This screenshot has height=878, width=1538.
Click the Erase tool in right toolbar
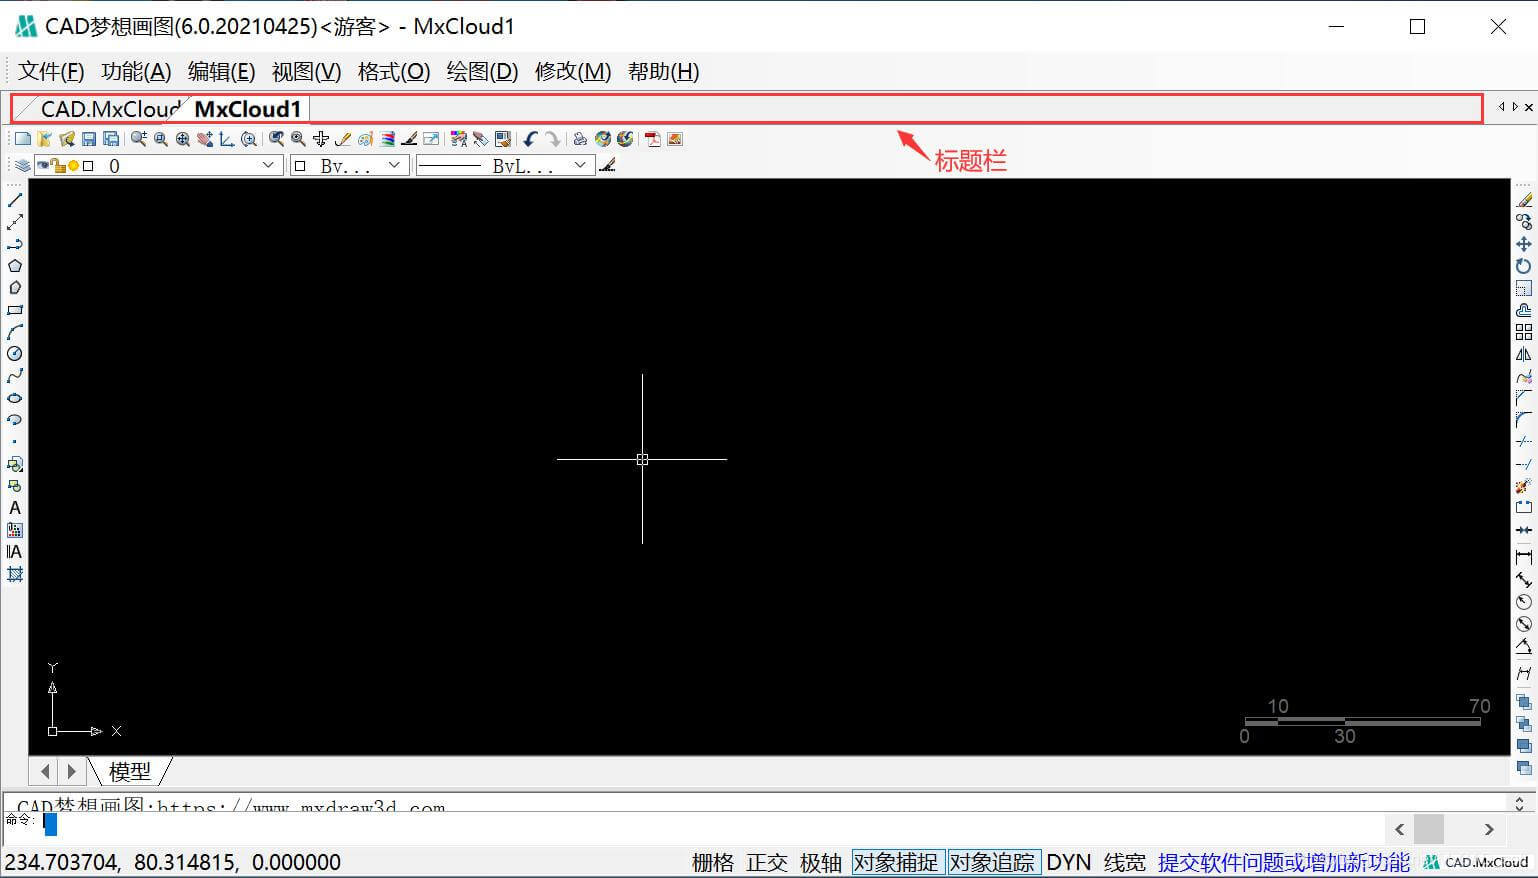1523,200
